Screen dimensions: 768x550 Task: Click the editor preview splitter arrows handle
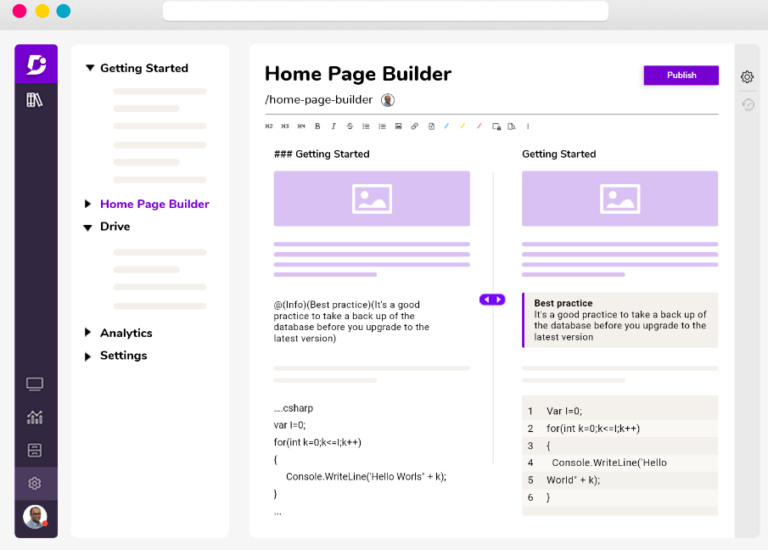pyautogui.click(x=492, y=299)
